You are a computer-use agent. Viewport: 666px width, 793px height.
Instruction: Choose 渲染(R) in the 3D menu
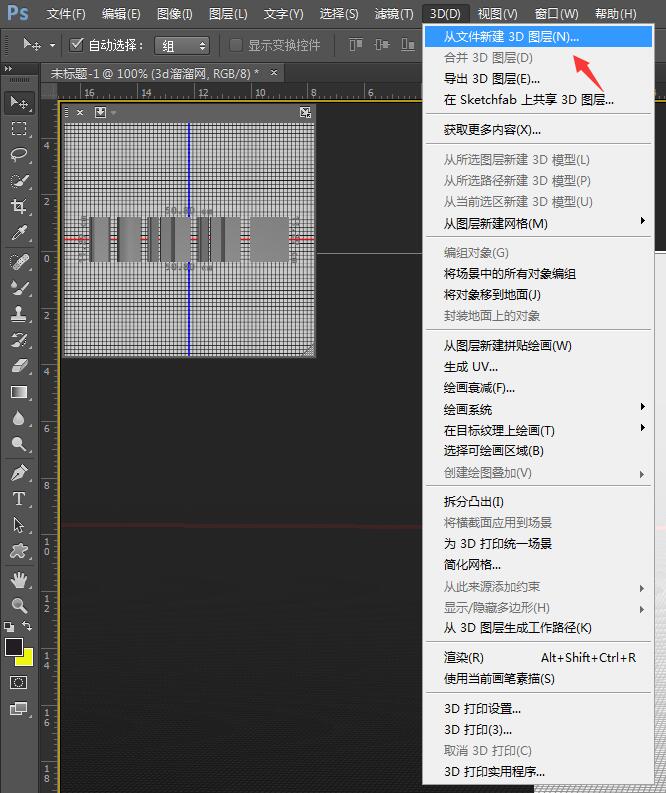tap(538, 657)
